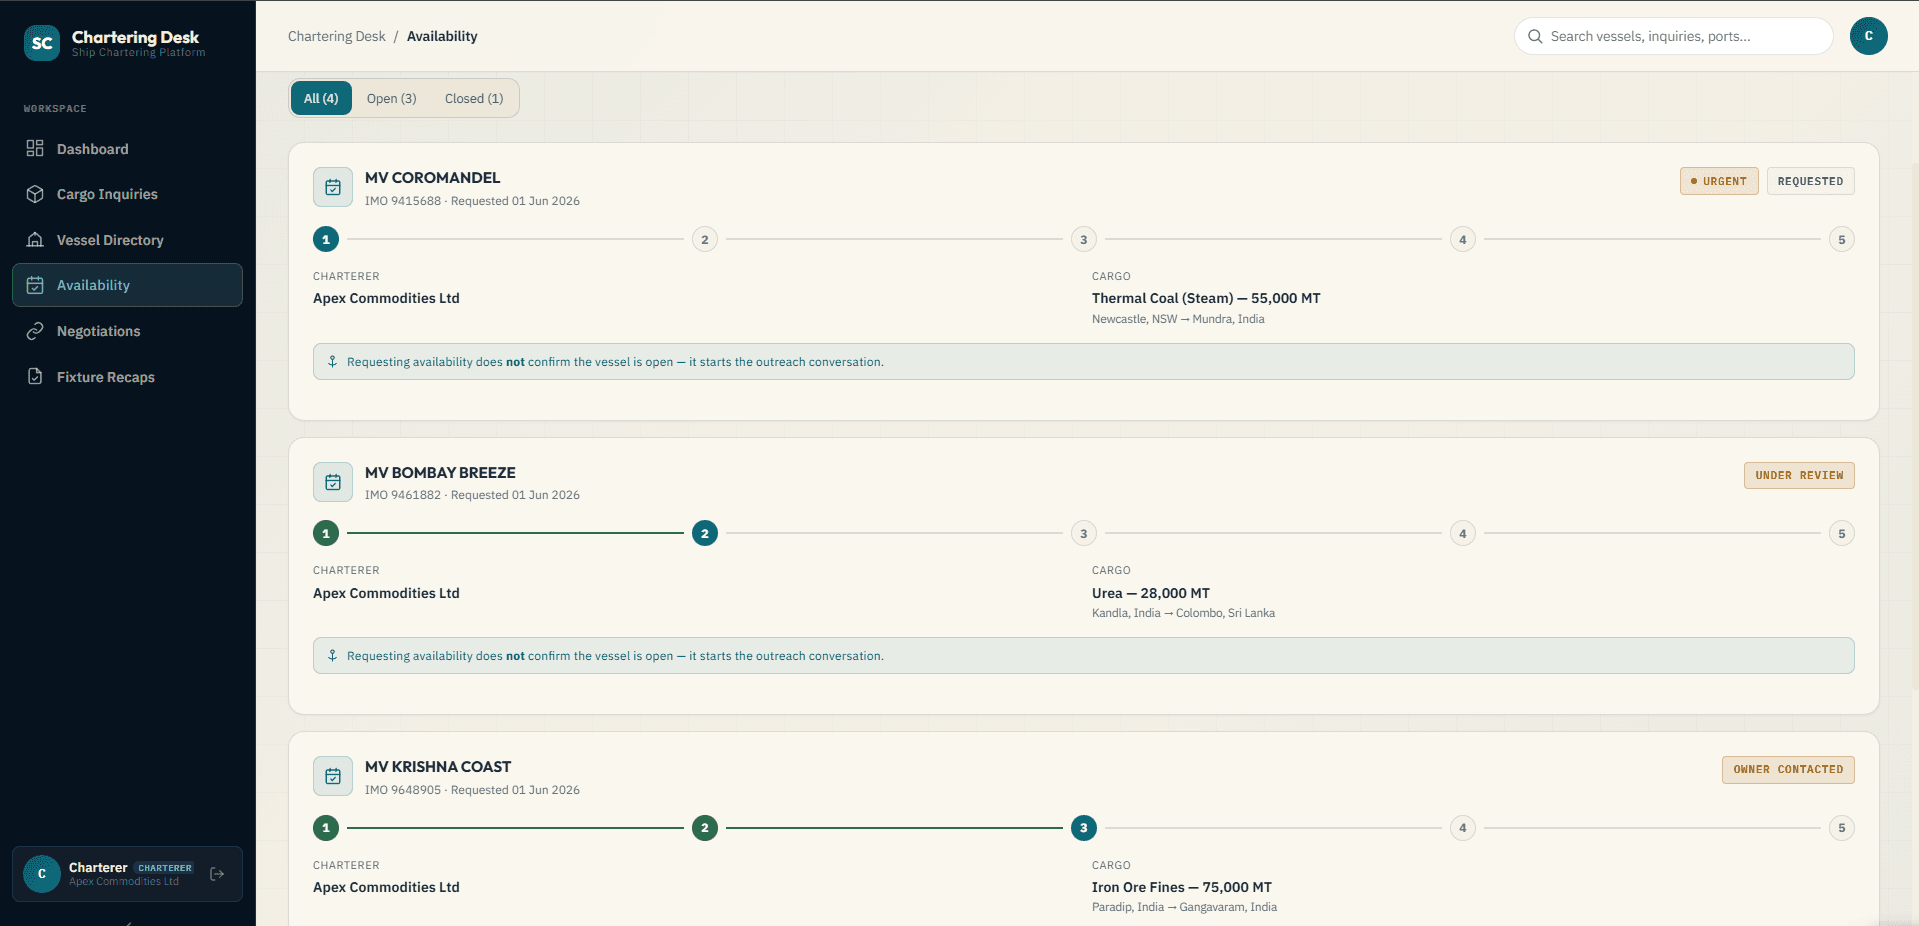Click the MV KRISHNA COAST vessel title
The image size is (1919, 926).
[x=438, y=767]
